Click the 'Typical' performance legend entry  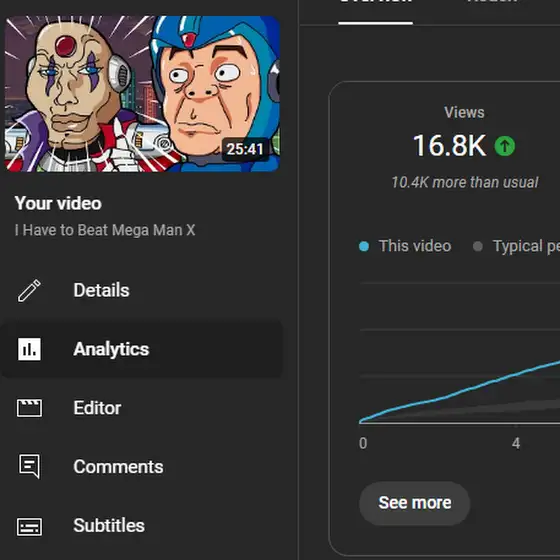tap(516, 246)
